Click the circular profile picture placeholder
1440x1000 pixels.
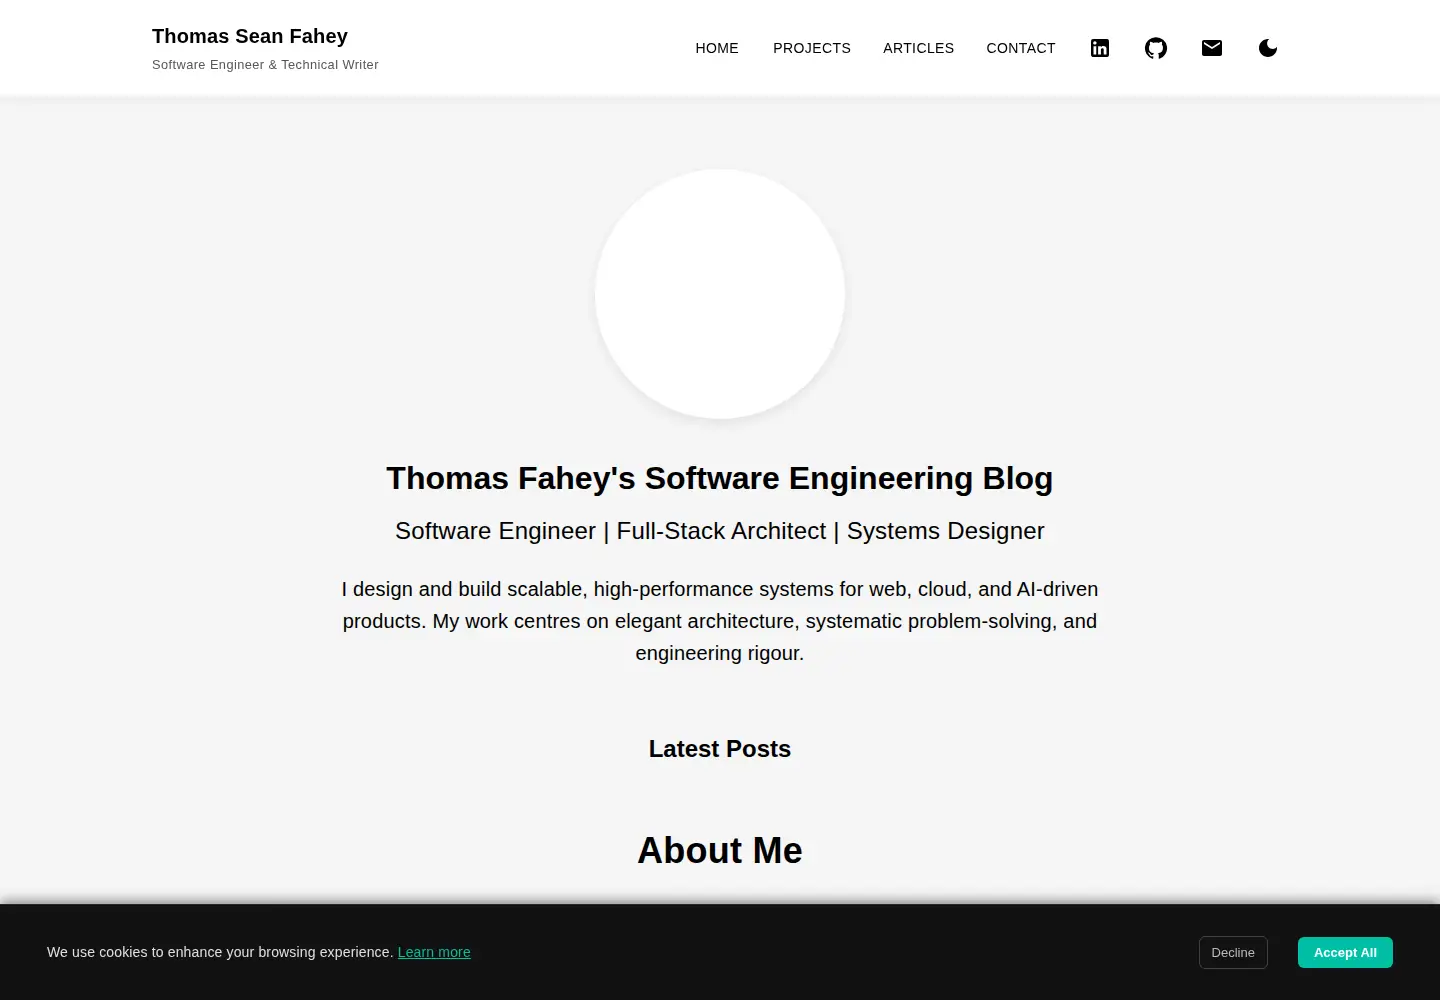pos(720,294)
